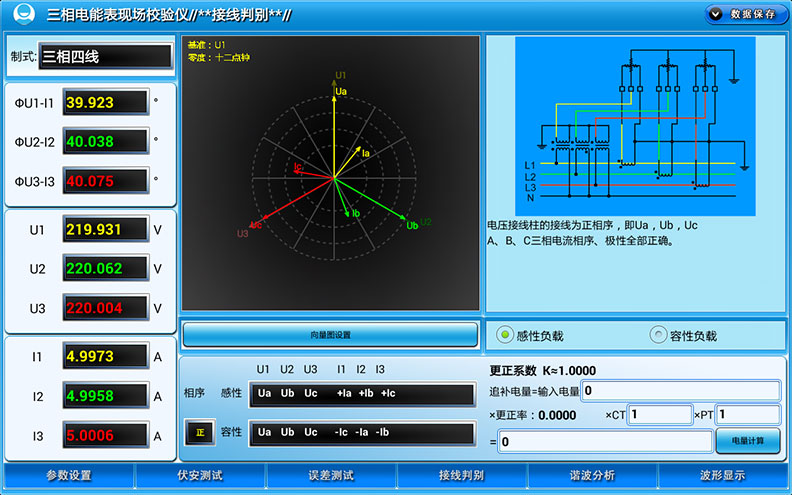This screenshot has height=495, width=792.
Task: Select the 容性负载 capacitive load option
Action: [658, 335]
